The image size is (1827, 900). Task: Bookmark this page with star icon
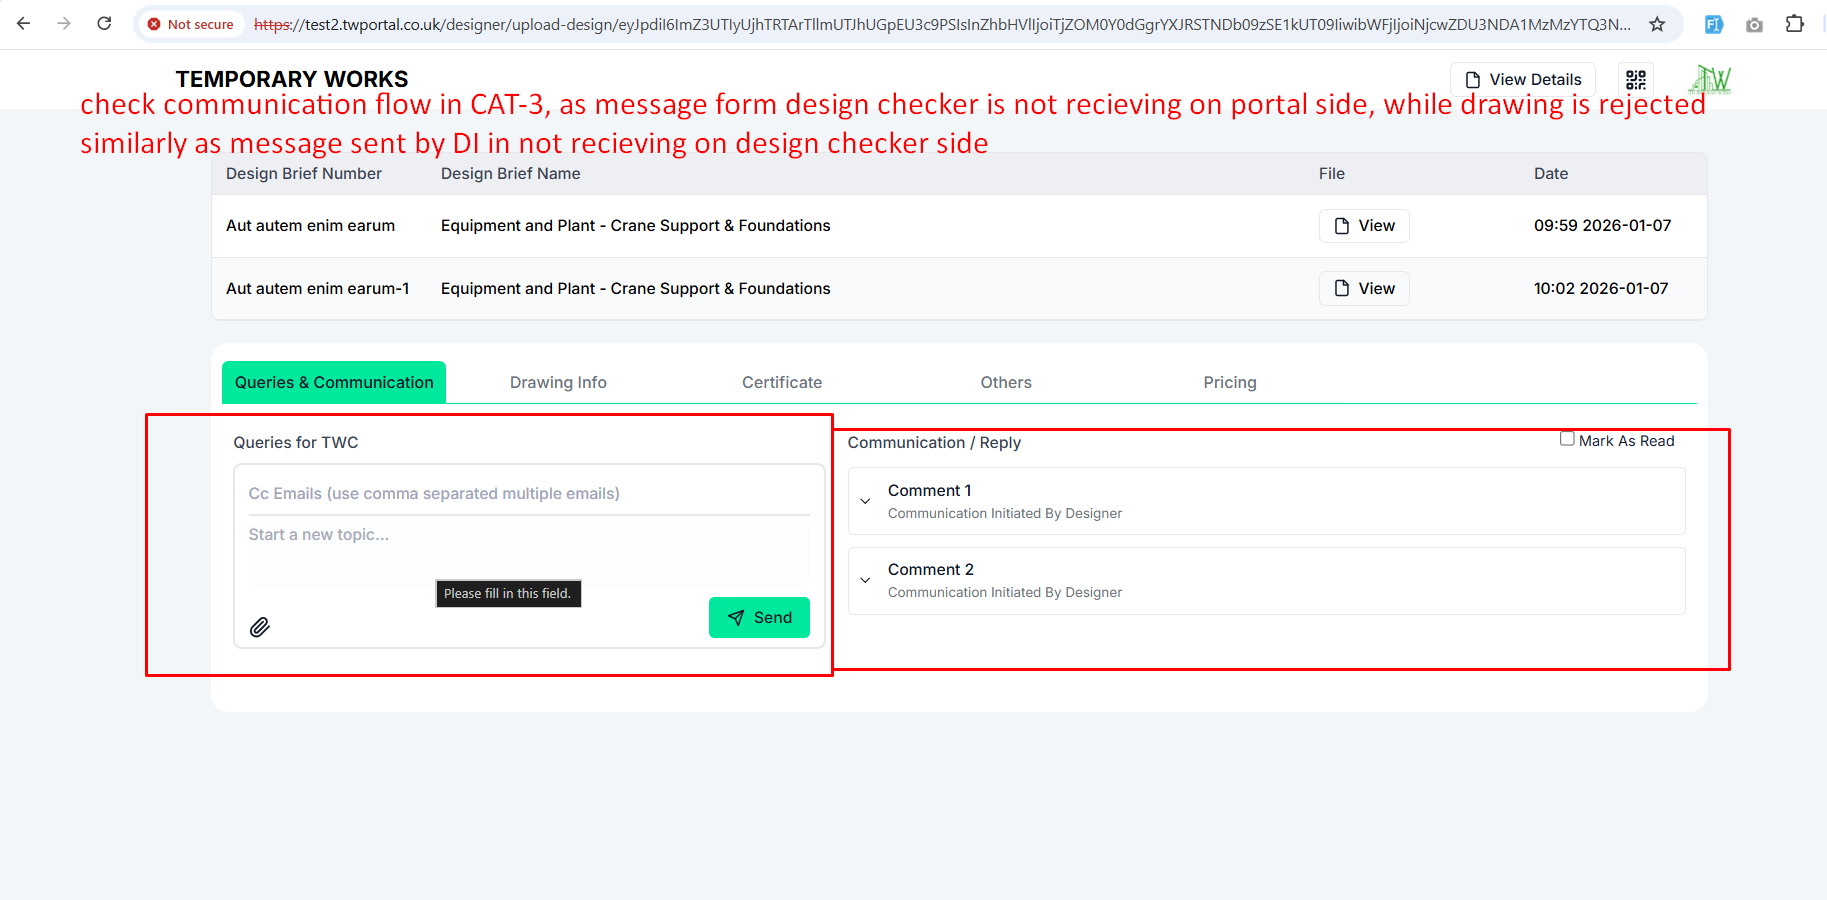(1657, 24)
